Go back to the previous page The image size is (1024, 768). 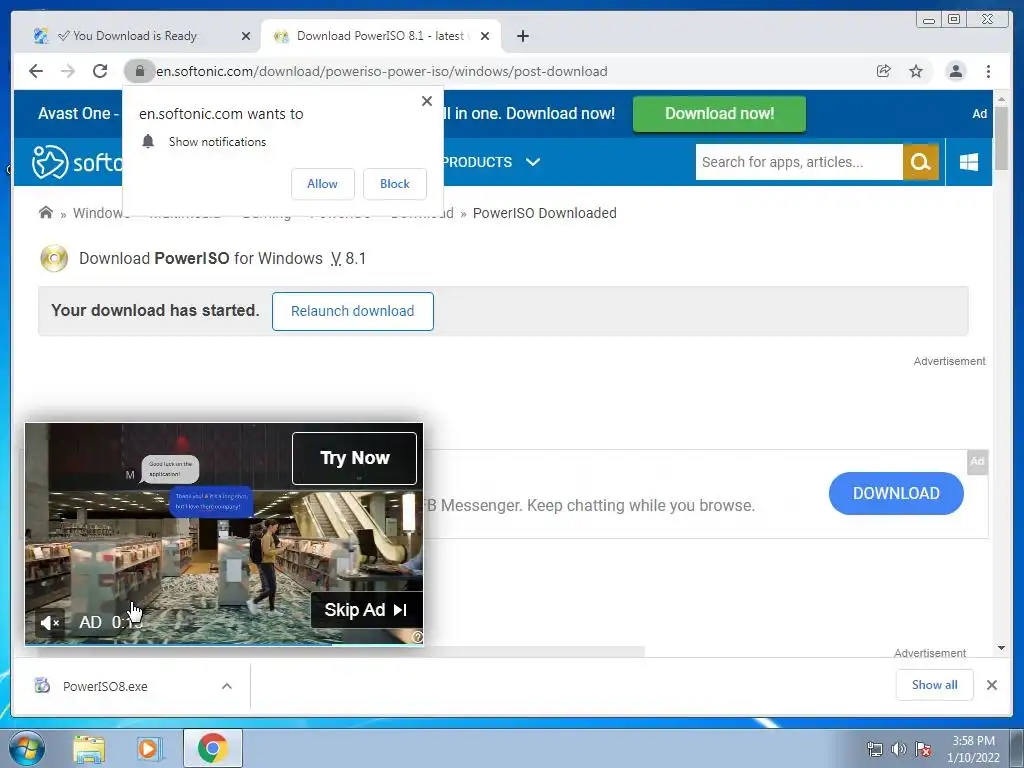pyautogui.click(x=36, y=71)
